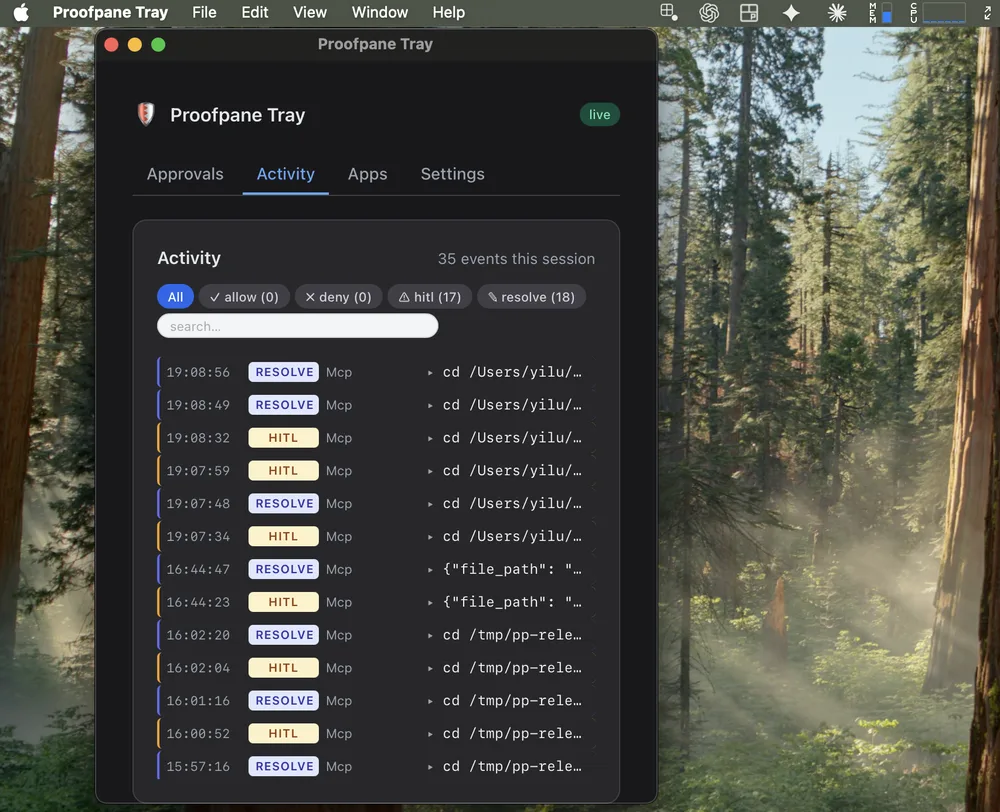Viewport: 1000px width, 812px height.
Task: Click the command text at 15:57:16
Action: click(x=512, y=766)
